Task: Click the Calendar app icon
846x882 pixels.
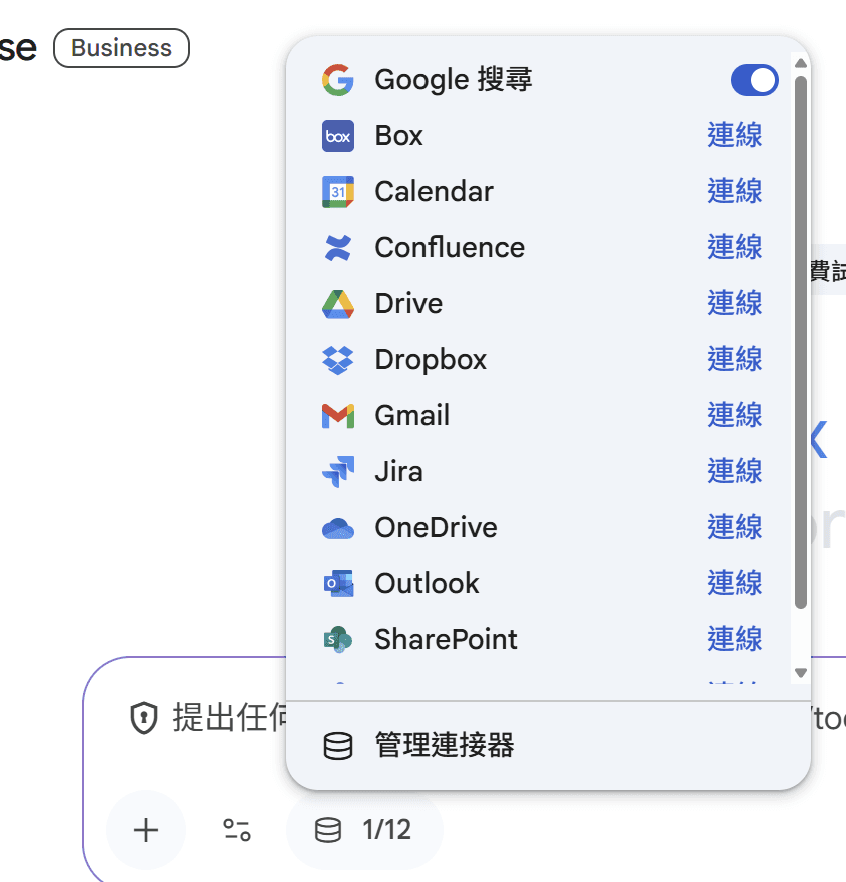Action: pyautogui.click(x=338, y=192)
